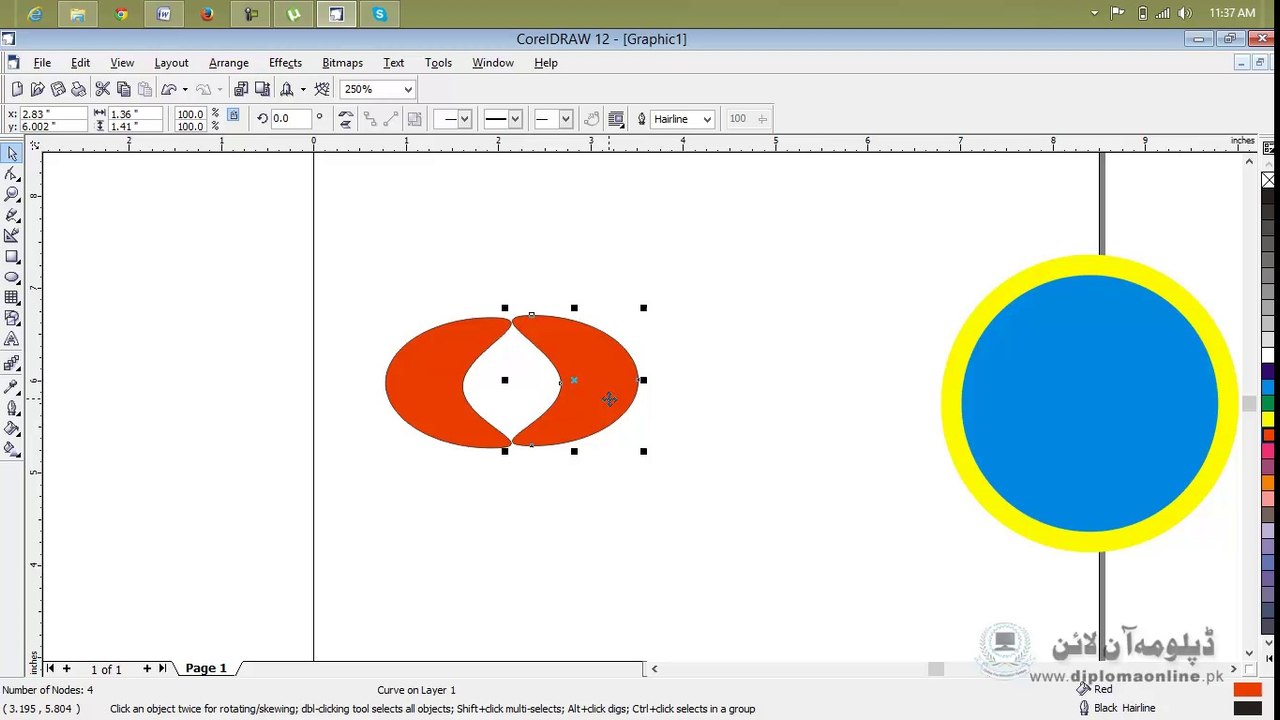Select the Text tool
Screen dimensions: 1280x720
pyautogui.click(x=12, y=340)
